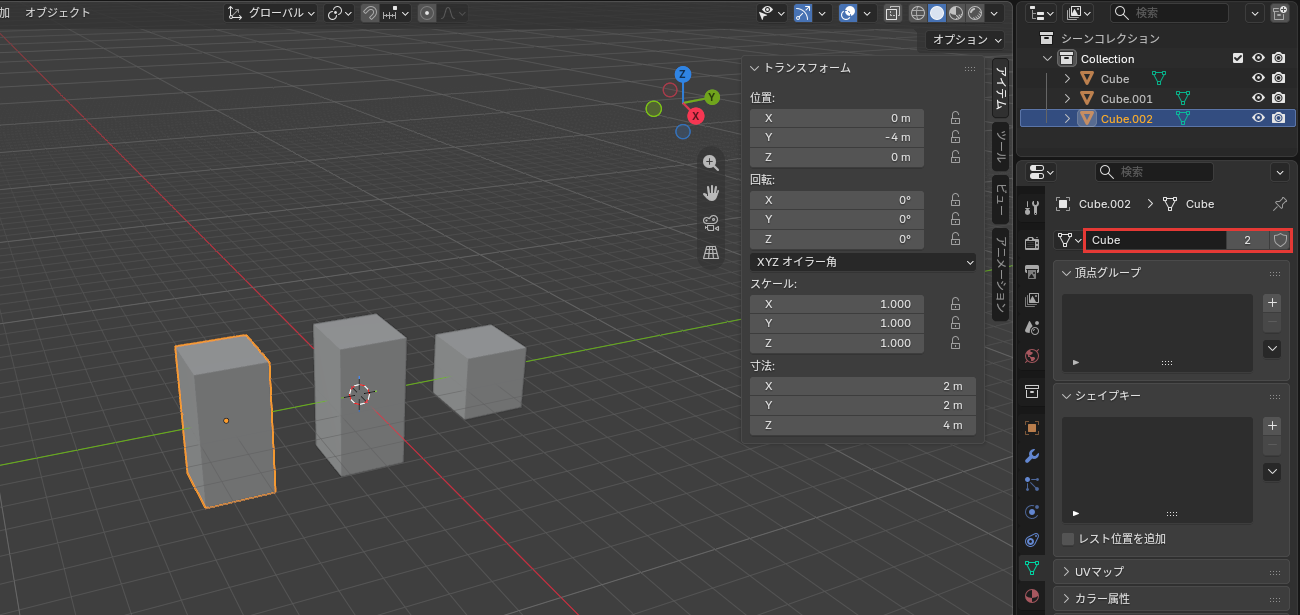Toggle camera view with the camera icon
The width and height of the screenshot is (1300, 615).
pos(711,223)
